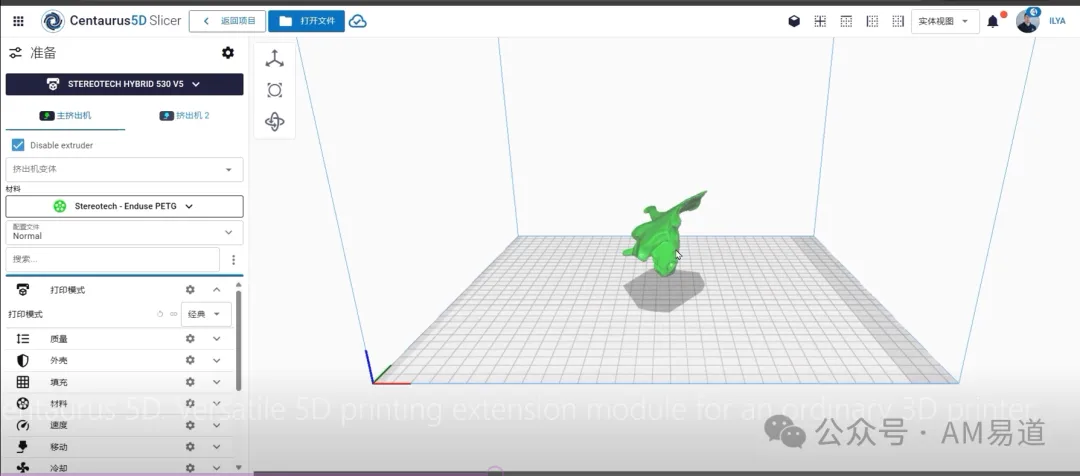Open the Stereotech - Enduse PETG material dropdown
1080x476 pixels.
(x=125, y=206)
